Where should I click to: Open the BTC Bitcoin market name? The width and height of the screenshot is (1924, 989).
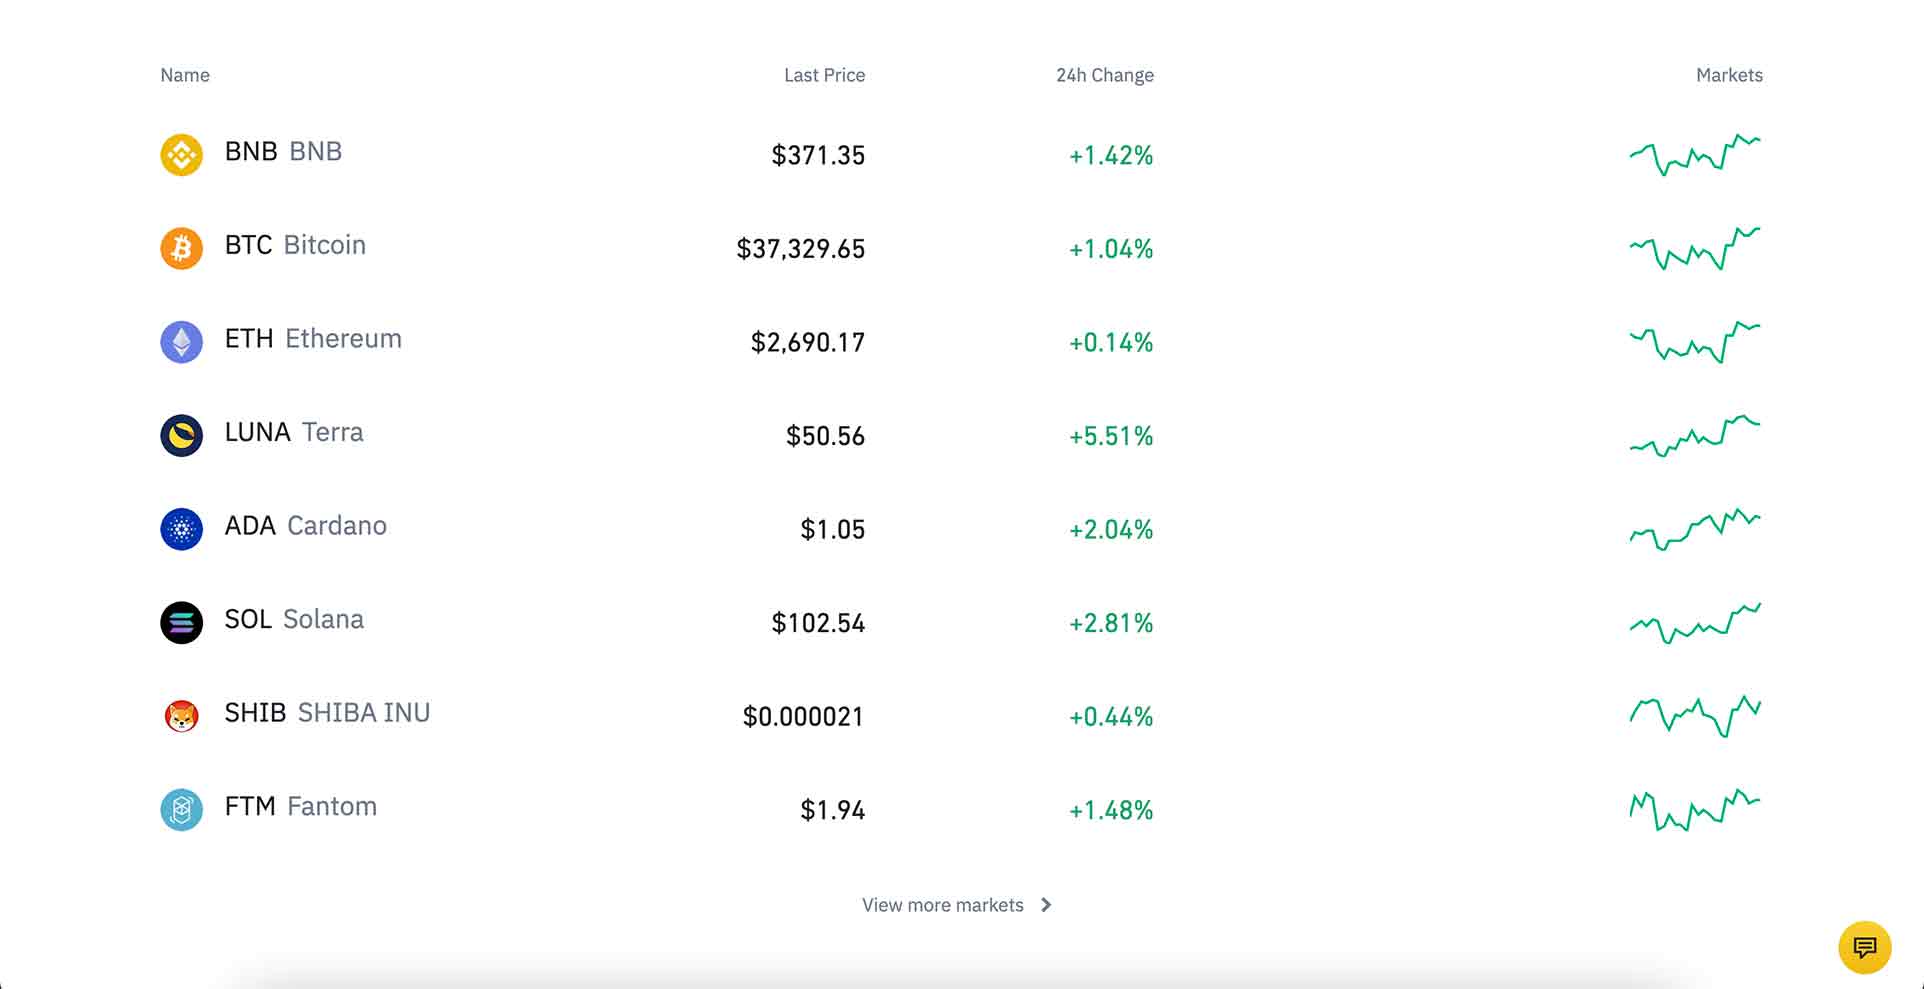coord(295,245)
